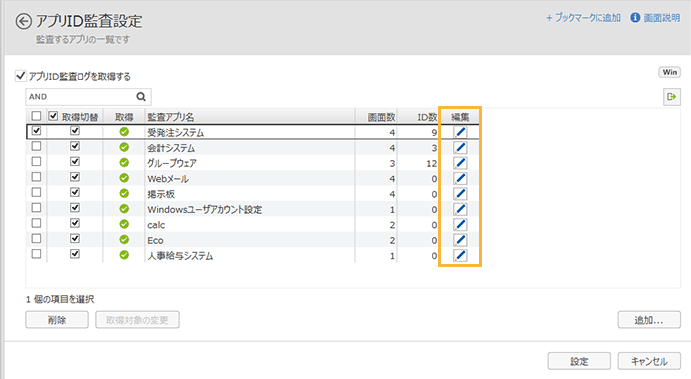
Task: Select the Webメール app name
Action: pyautogui.click(x=168, y=178)
